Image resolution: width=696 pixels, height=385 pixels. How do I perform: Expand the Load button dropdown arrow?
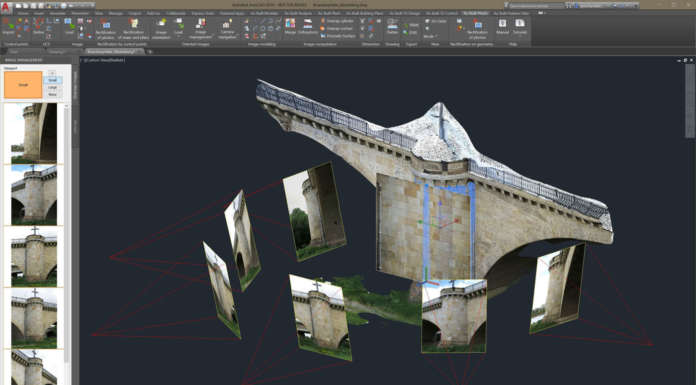[178, 36]
